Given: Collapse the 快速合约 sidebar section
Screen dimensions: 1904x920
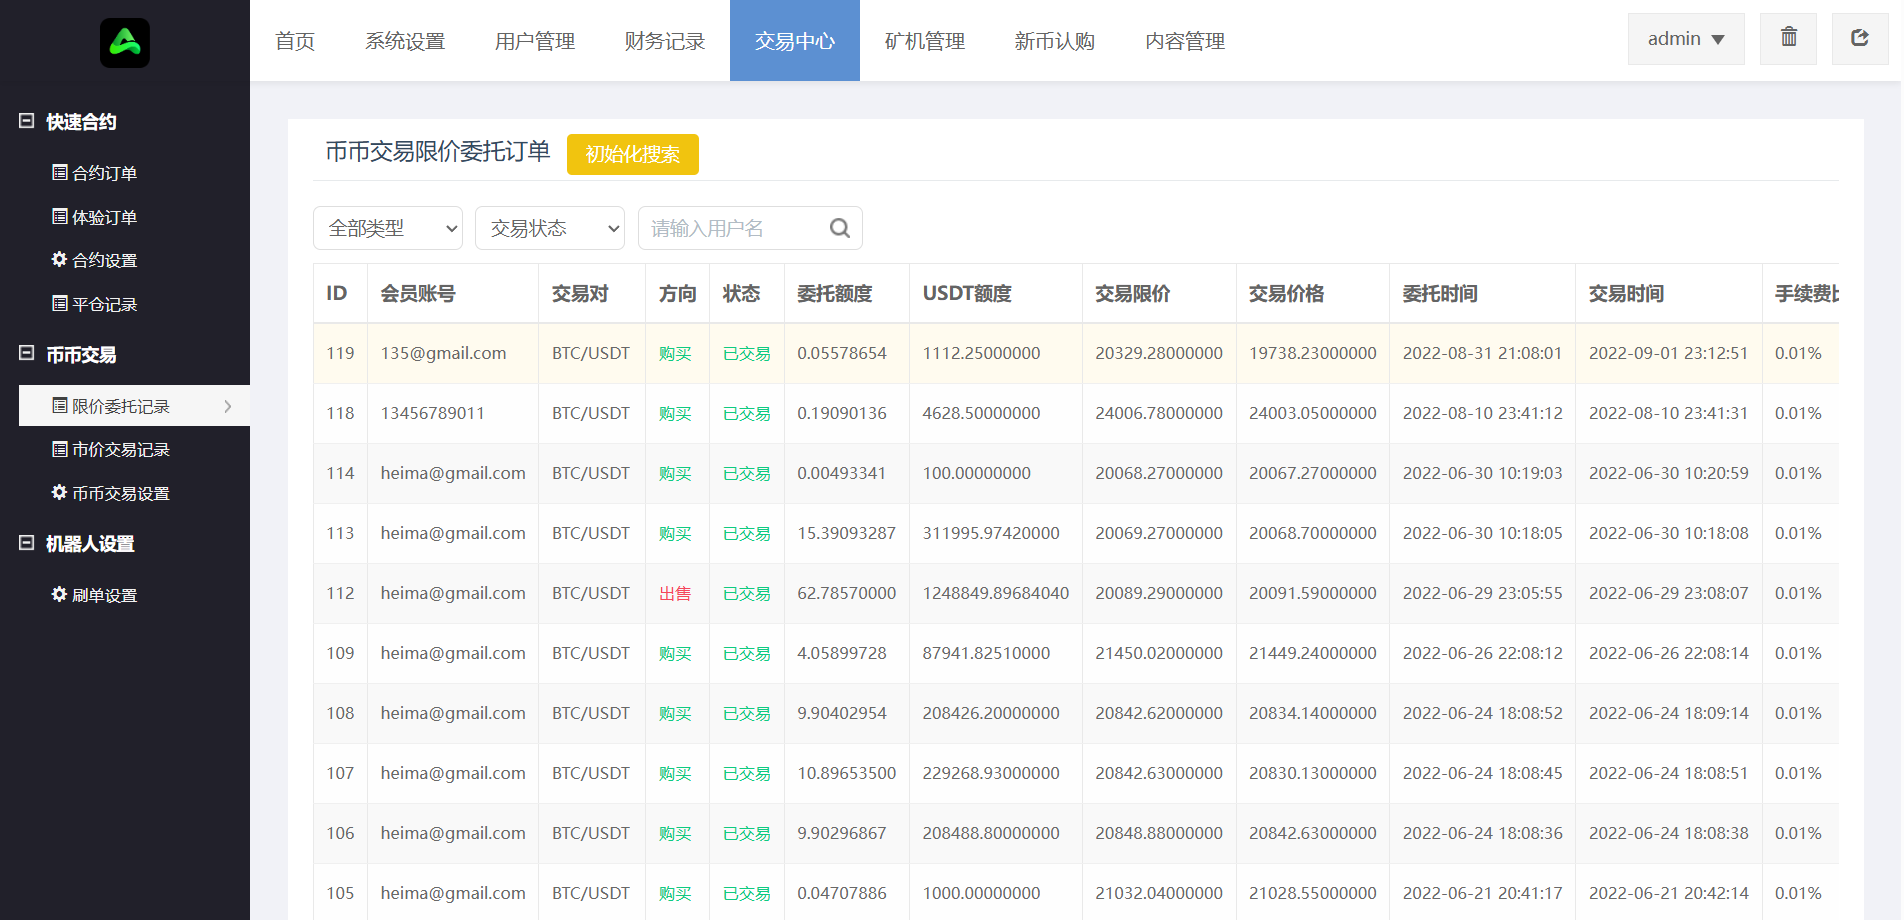Looking at the screenshot, I should (x=27, y=121).
